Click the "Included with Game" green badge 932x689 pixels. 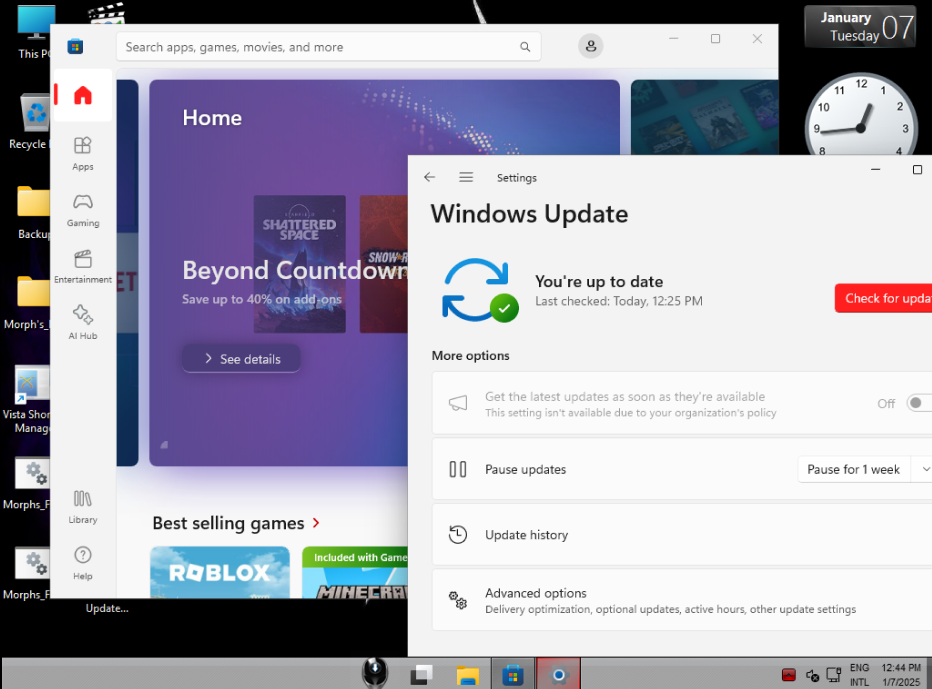(355, 558)
